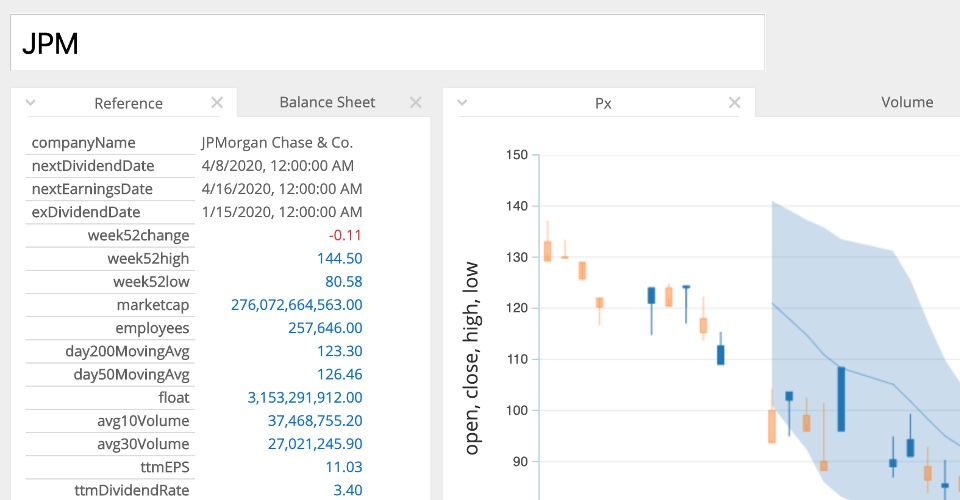Expand the chevron dropdown beside Px tab

pyautogui.click(x=462, y=102)
